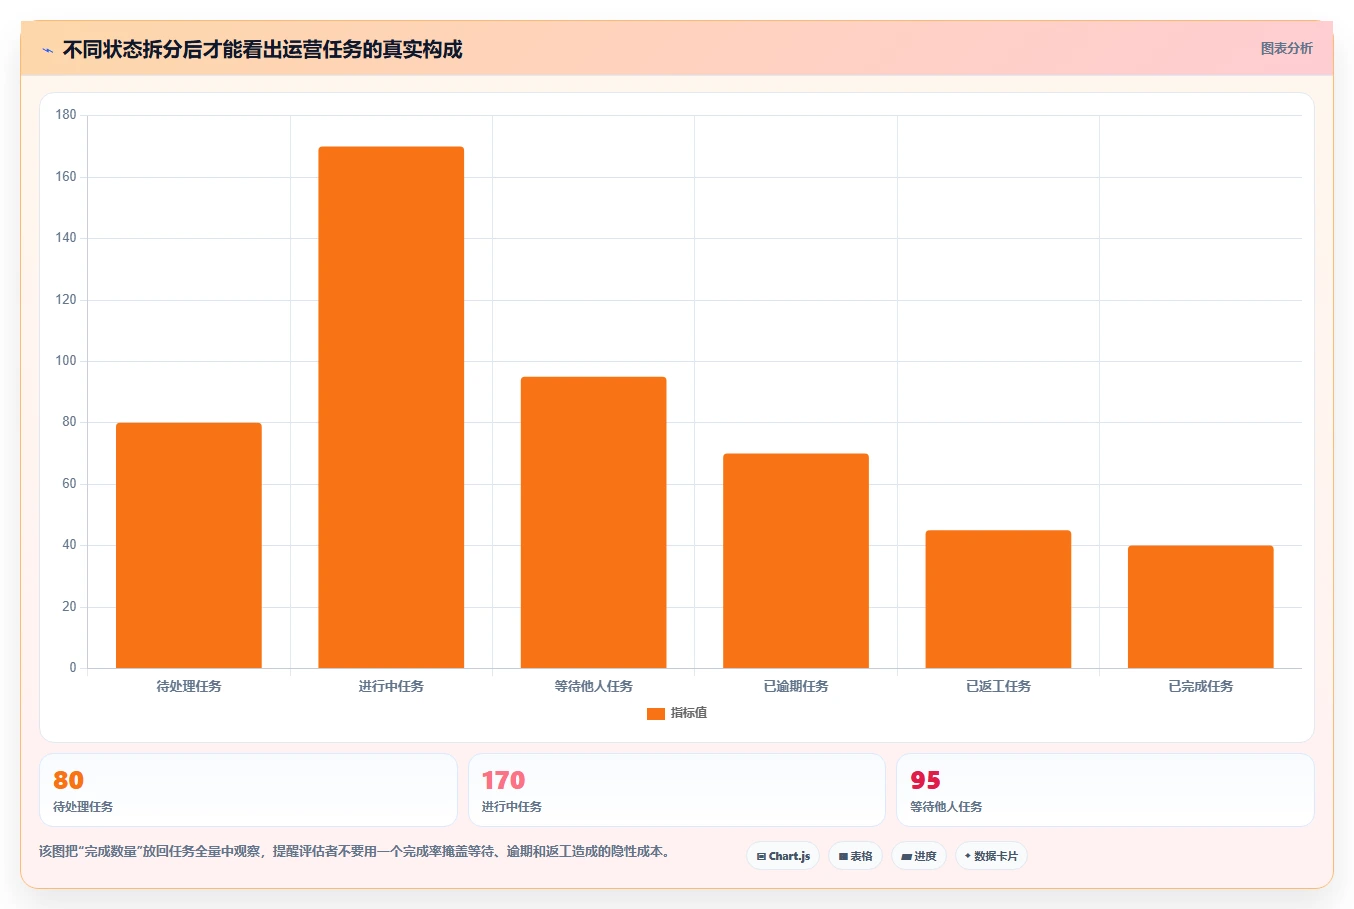This screenshot has height=909, width=1354.
Task: Click the 已逾期任务 x-axis label
Action: tap(796, 686)
